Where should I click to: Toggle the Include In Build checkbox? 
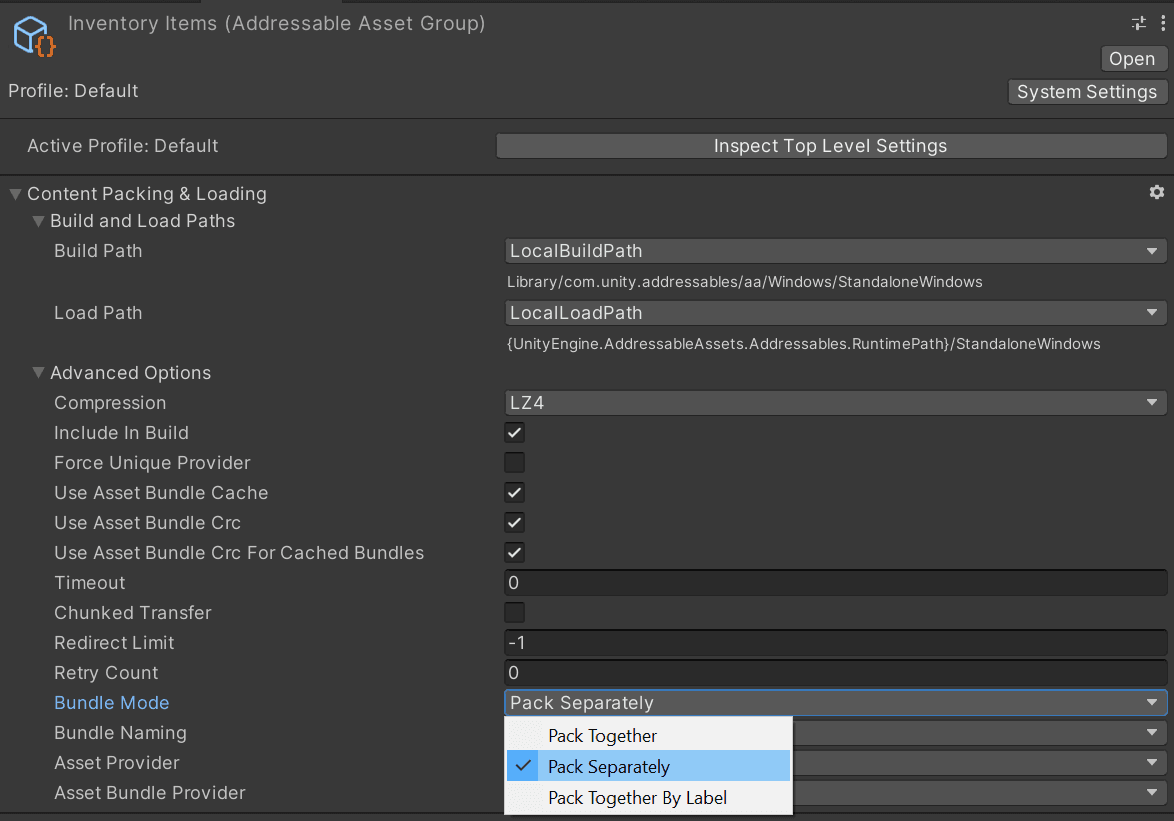click(514, 433)
